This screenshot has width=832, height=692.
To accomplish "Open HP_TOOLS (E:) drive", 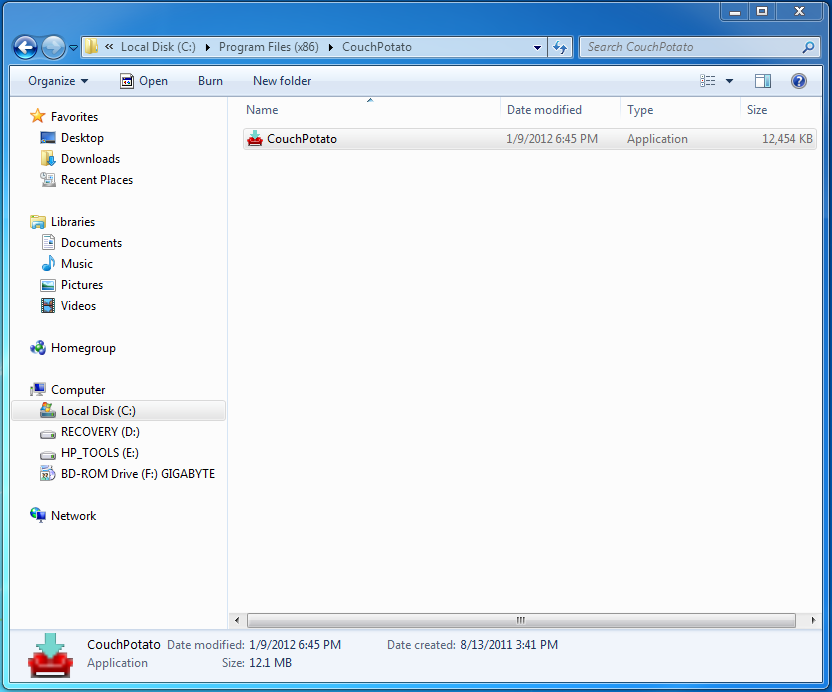I will (99, 453).
